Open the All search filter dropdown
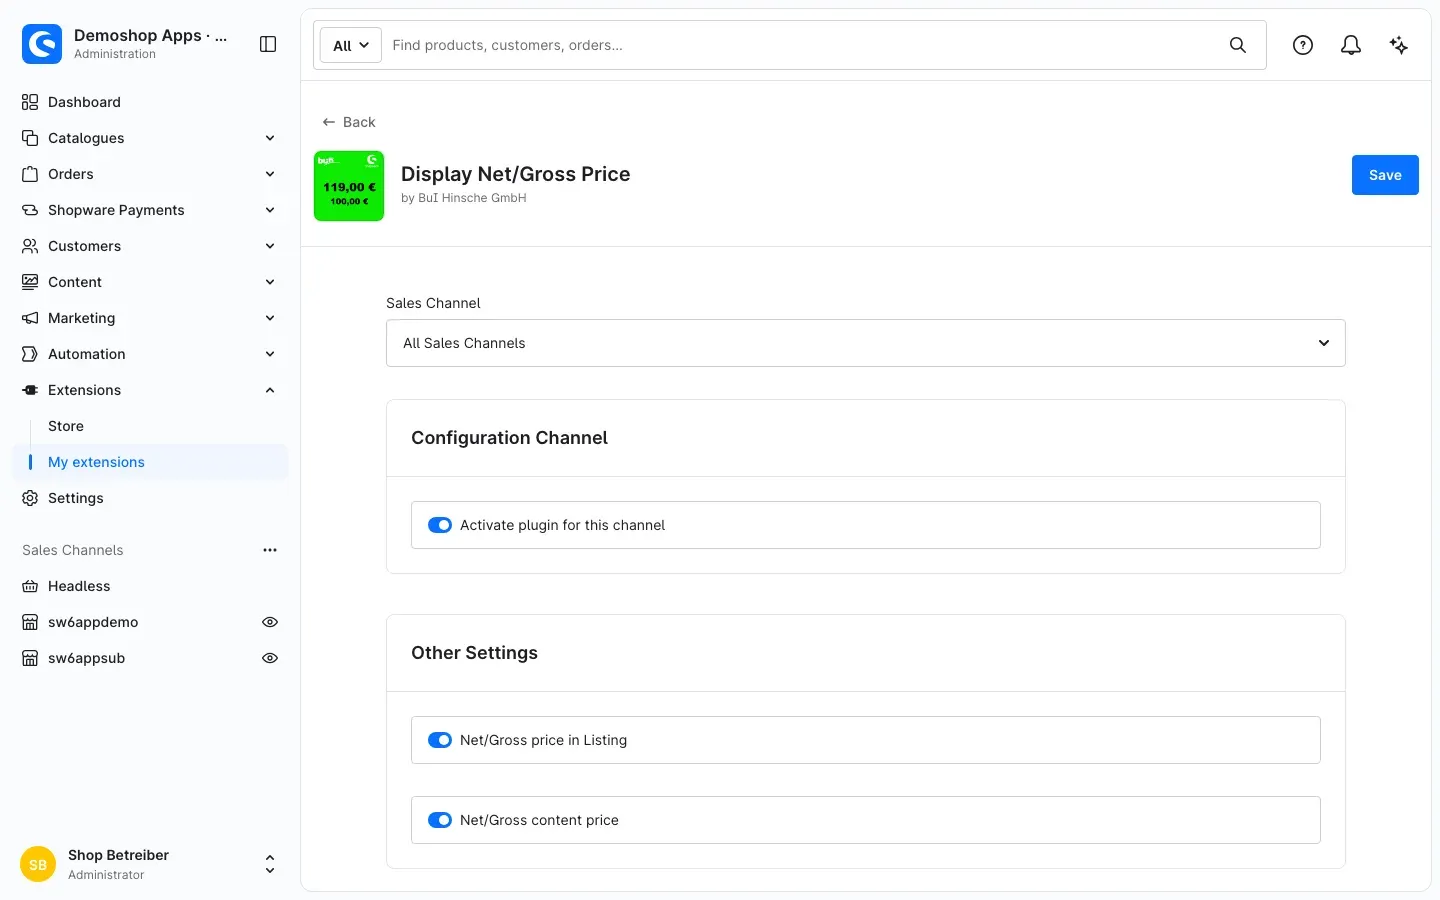 pos(351,45)
